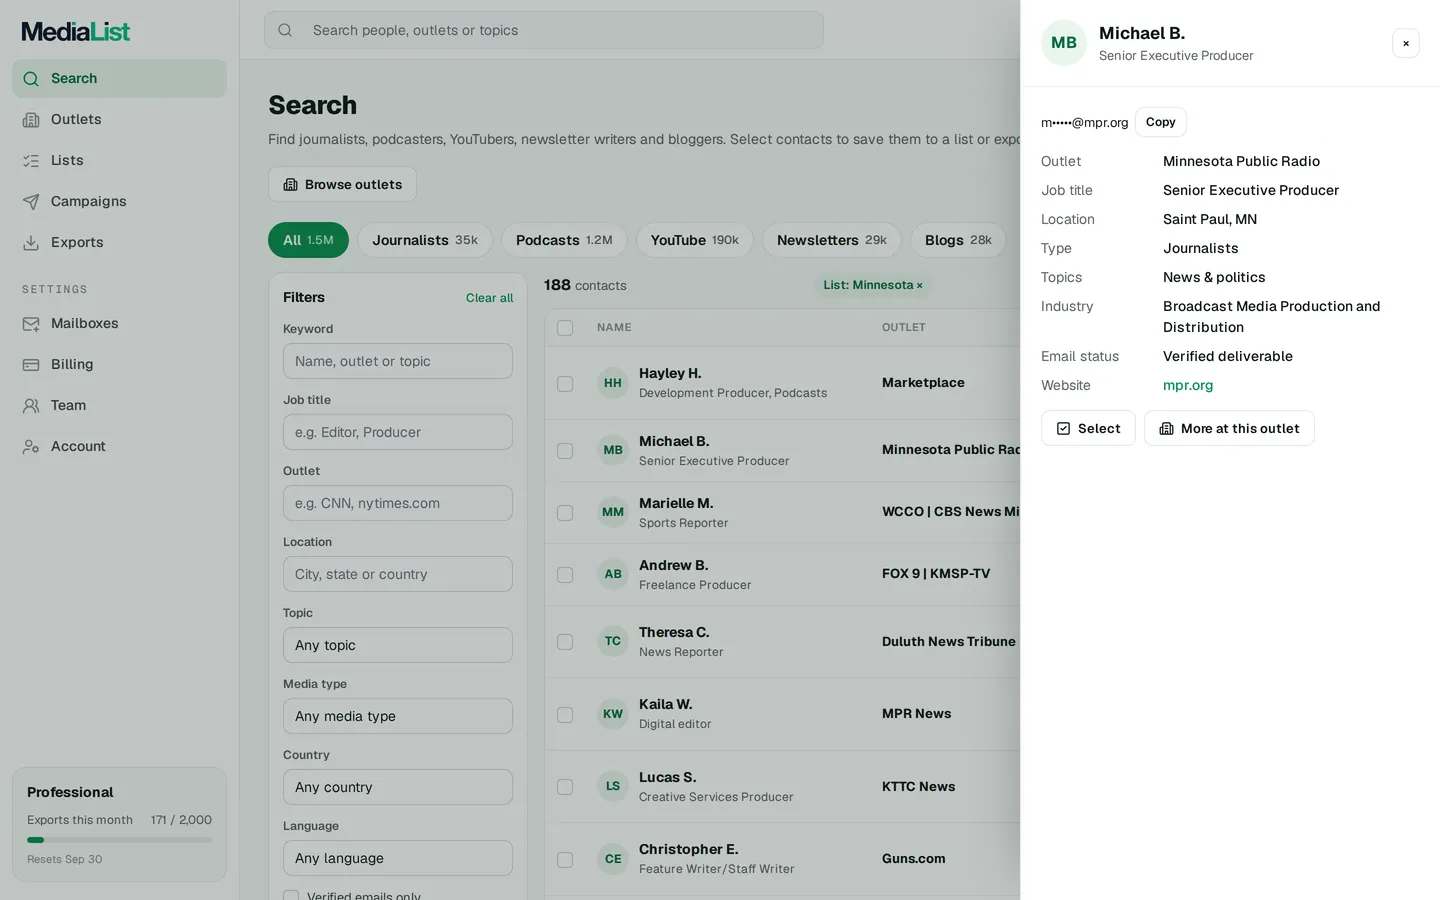
Task: Click the Location filter input field
Action: point(398,574)
